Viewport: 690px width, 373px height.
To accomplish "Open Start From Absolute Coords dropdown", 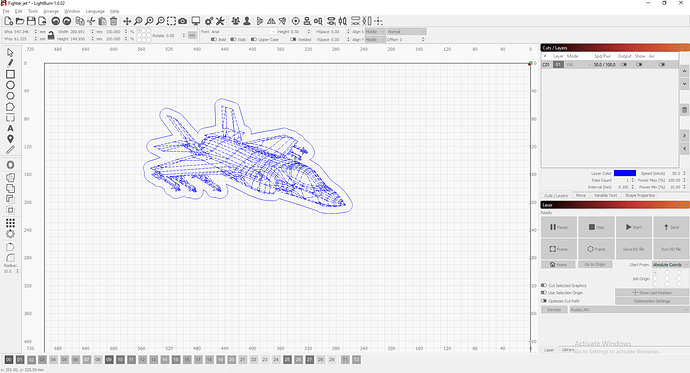I will click(x=670, y=265).
